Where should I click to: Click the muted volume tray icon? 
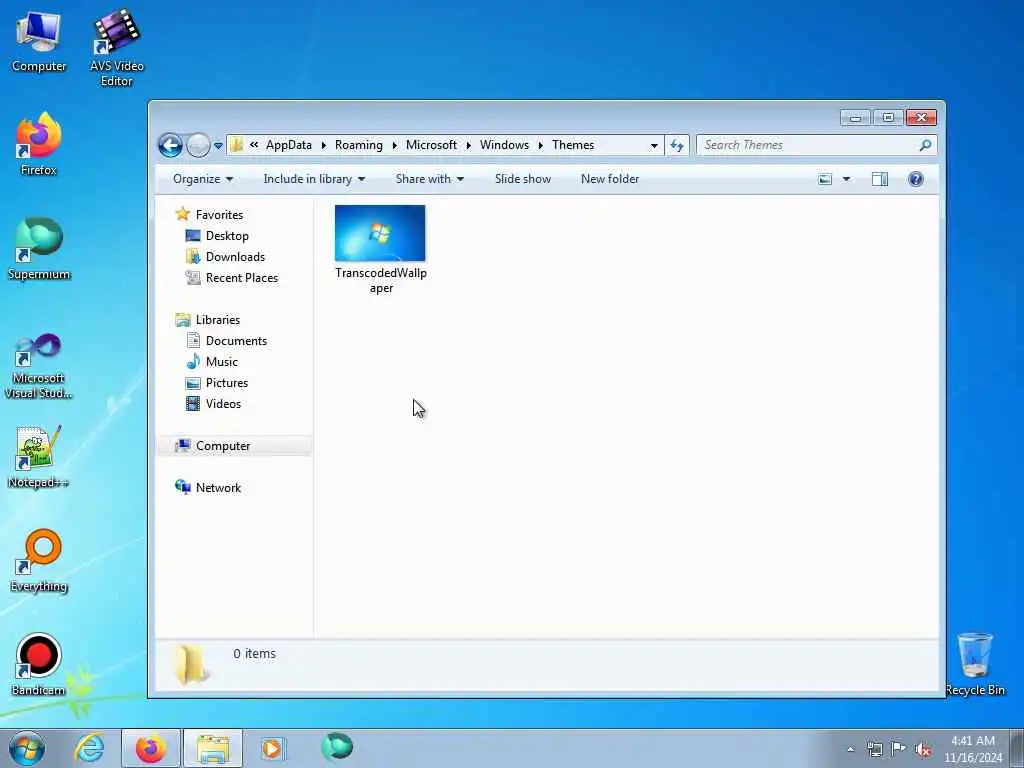tap(923, 750)
